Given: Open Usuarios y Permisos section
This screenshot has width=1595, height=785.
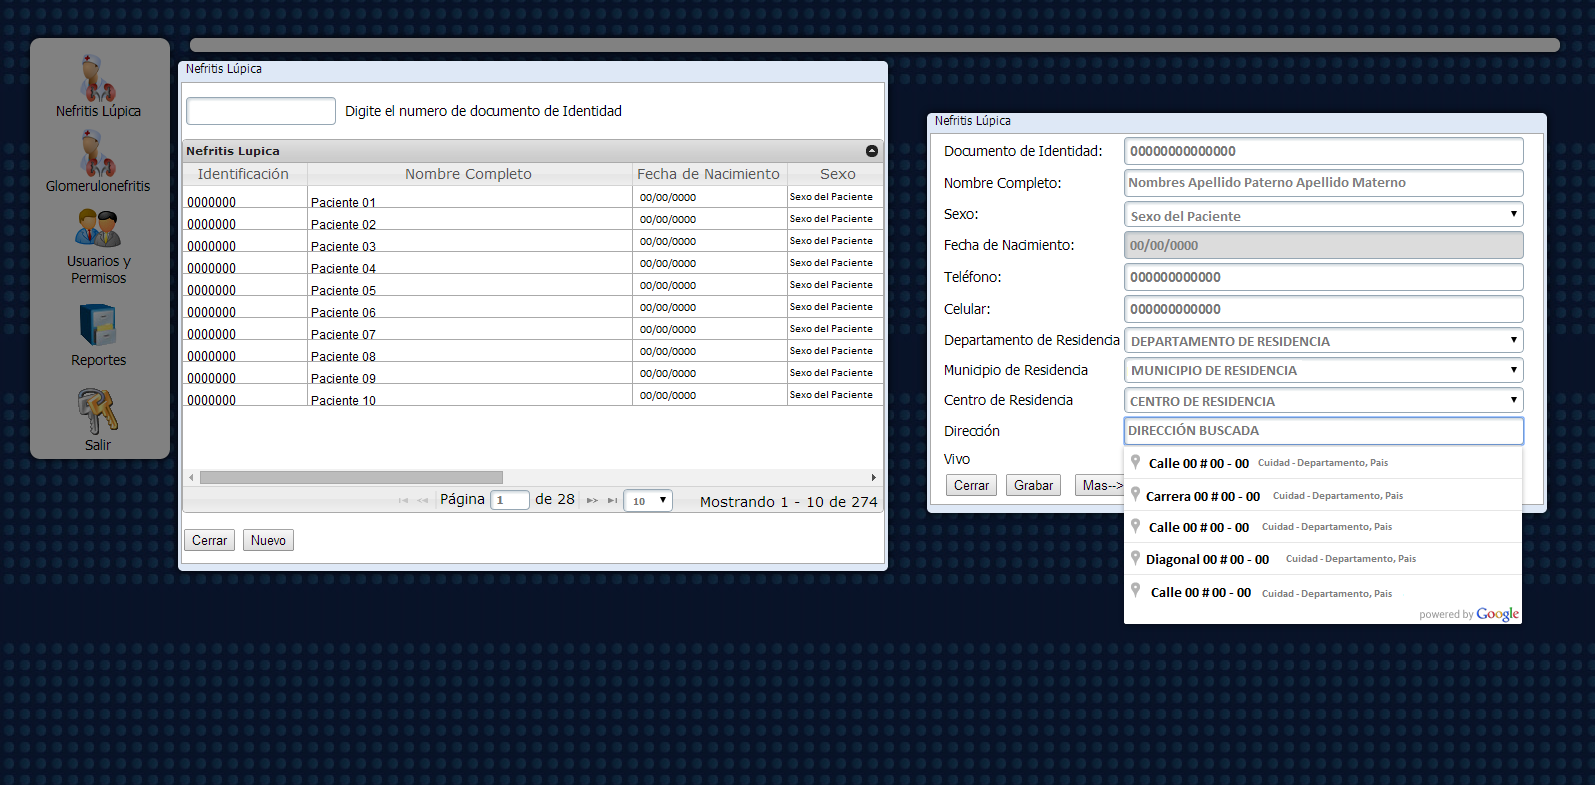Looking at the screenshot, I should [x=98, y=229].
